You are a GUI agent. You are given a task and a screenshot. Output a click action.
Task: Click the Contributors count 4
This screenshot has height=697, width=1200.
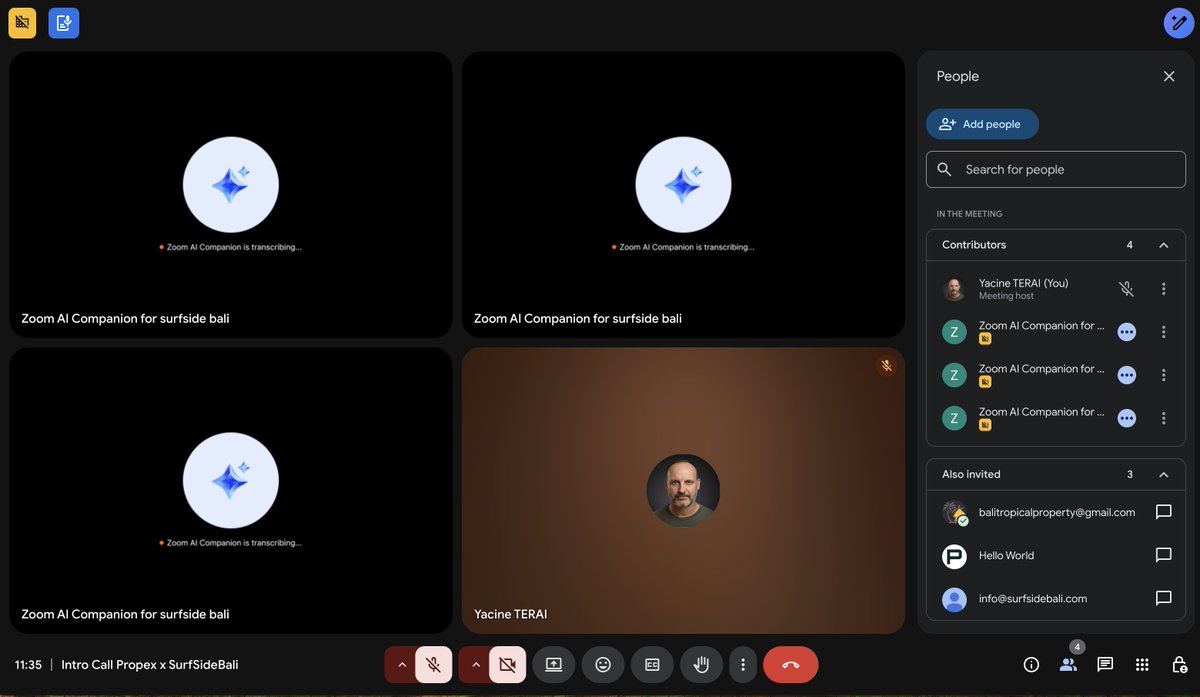point(1130,245)
